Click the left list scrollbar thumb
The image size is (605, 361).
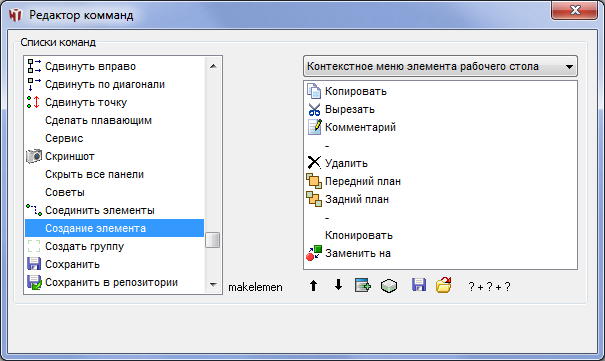(x=213, y=240)
